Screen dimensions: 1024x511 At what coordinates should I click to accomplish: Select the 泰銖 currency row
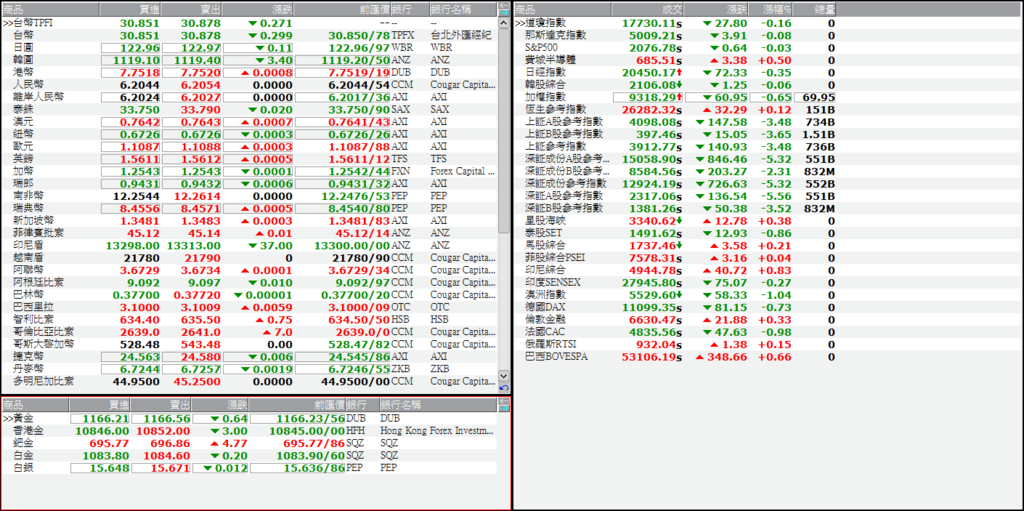(249, 109)
